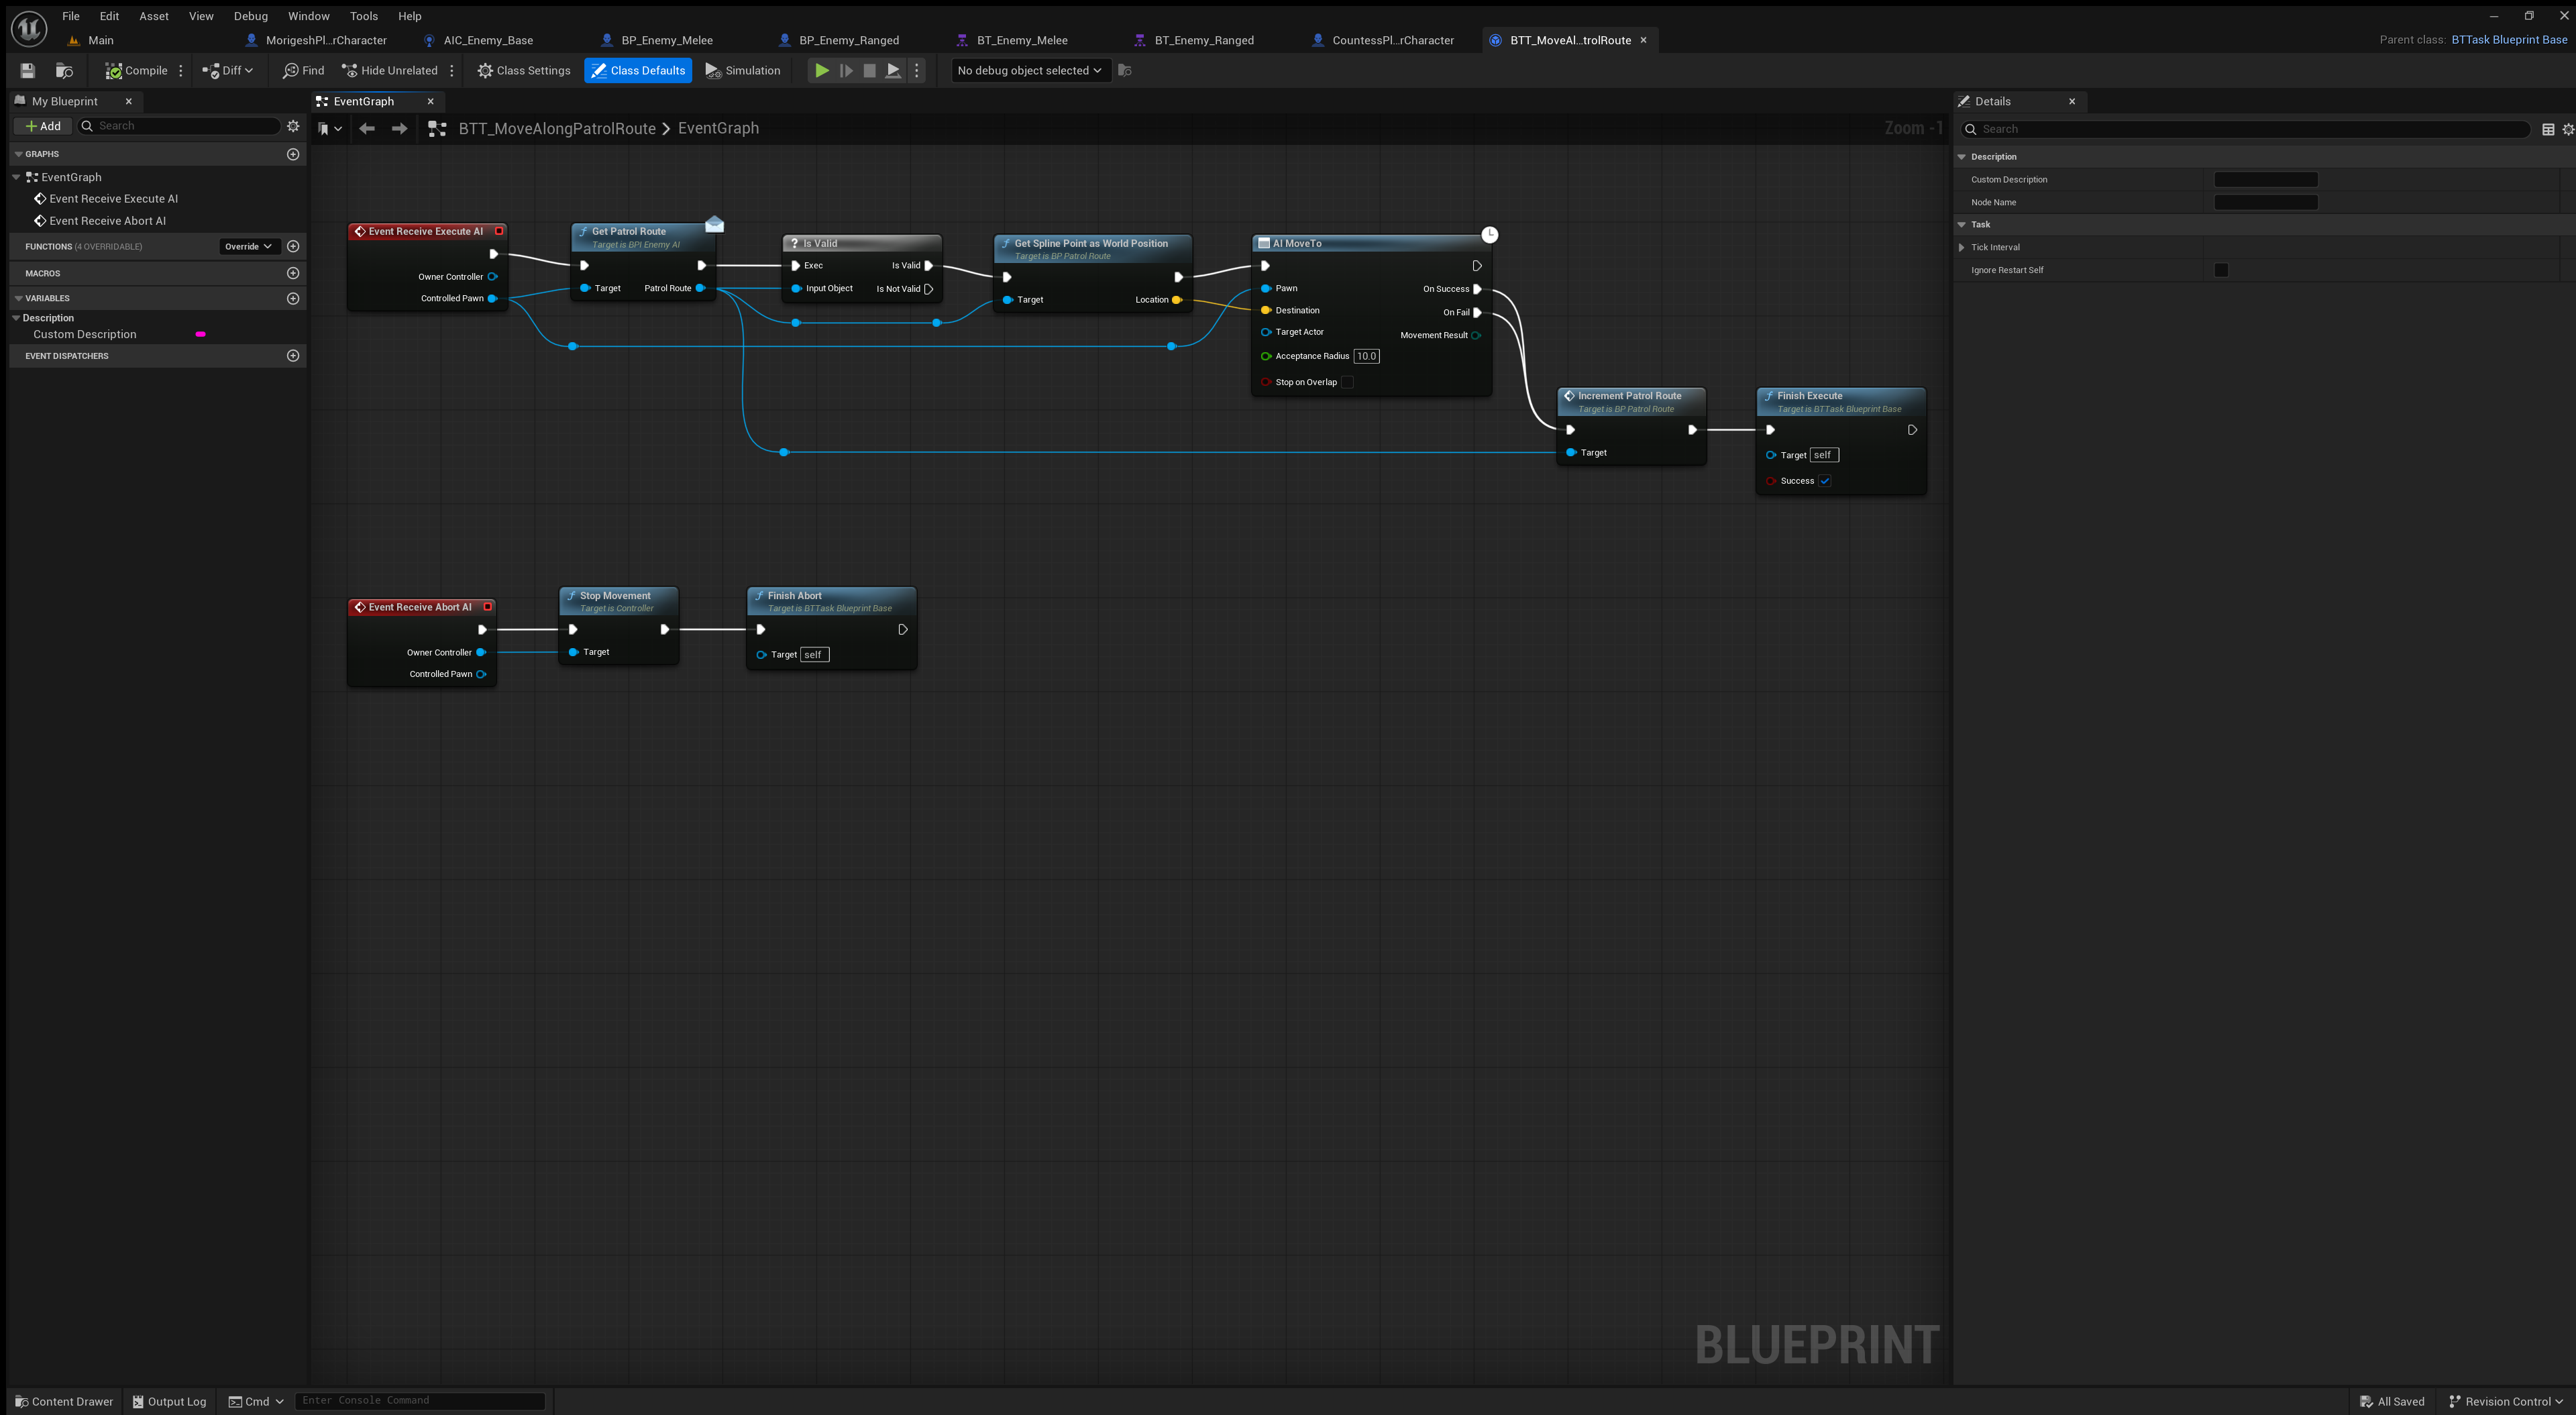The height and width of the screenshot is (1415, 2576).
Task: Navigate back with the graph arrow
Action: pos(367,128)
